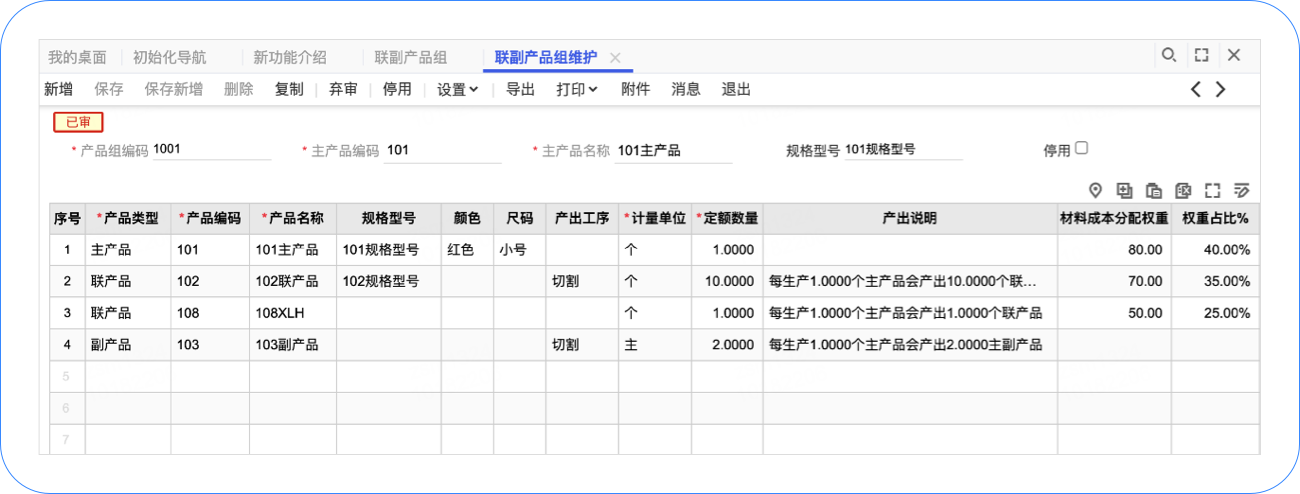Click the 保存新增 toolbar button
The width and height of the screenshot is (1300, 494).
174,89
